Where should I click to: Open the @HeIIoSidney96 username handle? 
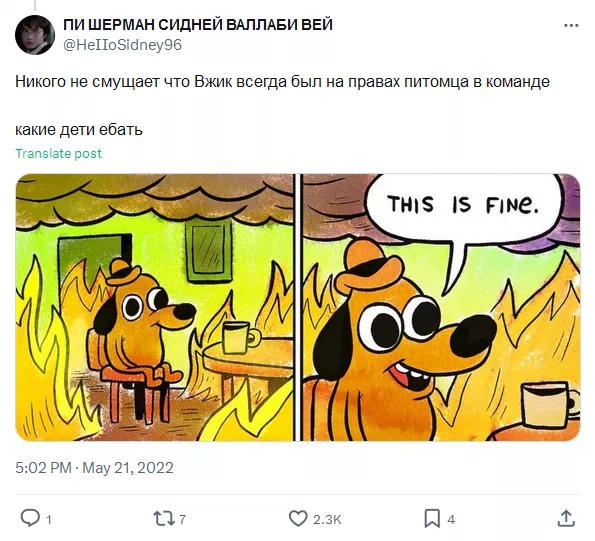(x=123, y=45)
